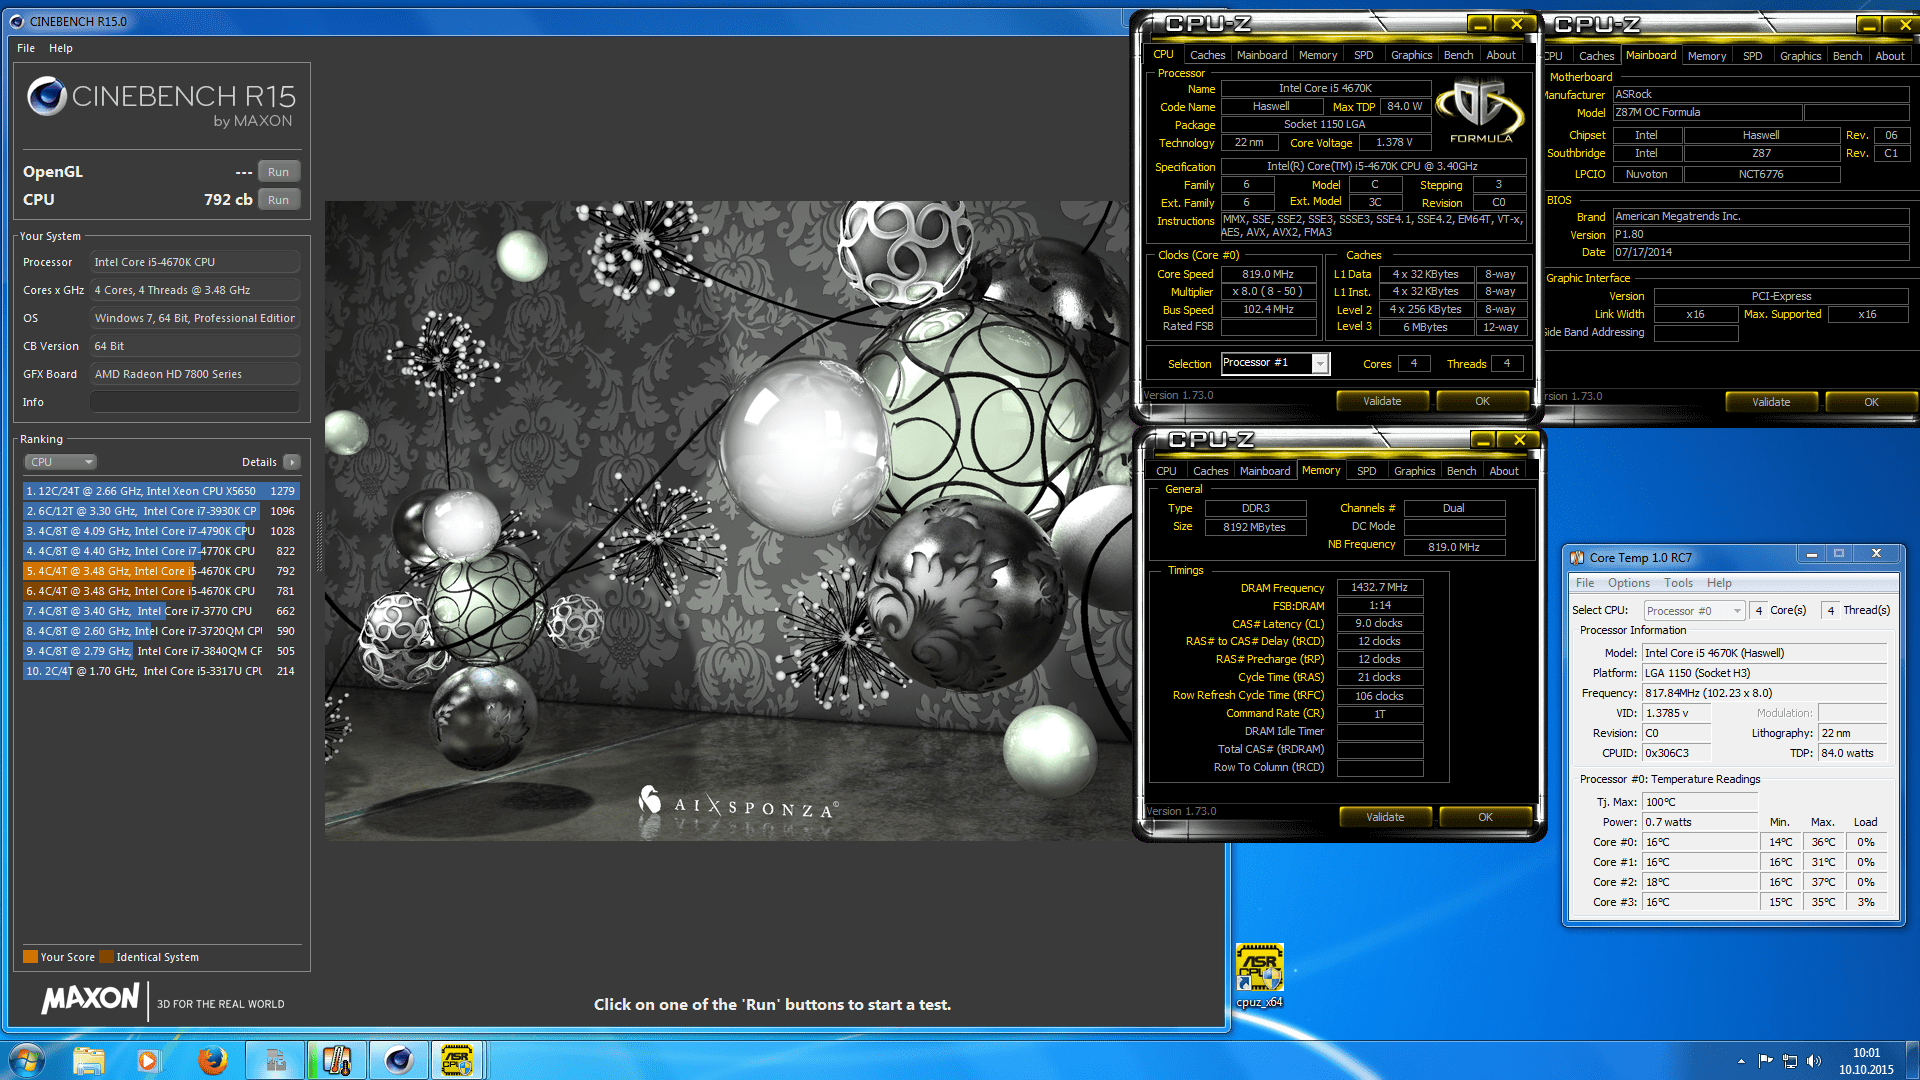The image size is (1920, 1080).
Task: Select ranking row 3 Core i7-4790K 1028
Action: [x=161, y=531]
